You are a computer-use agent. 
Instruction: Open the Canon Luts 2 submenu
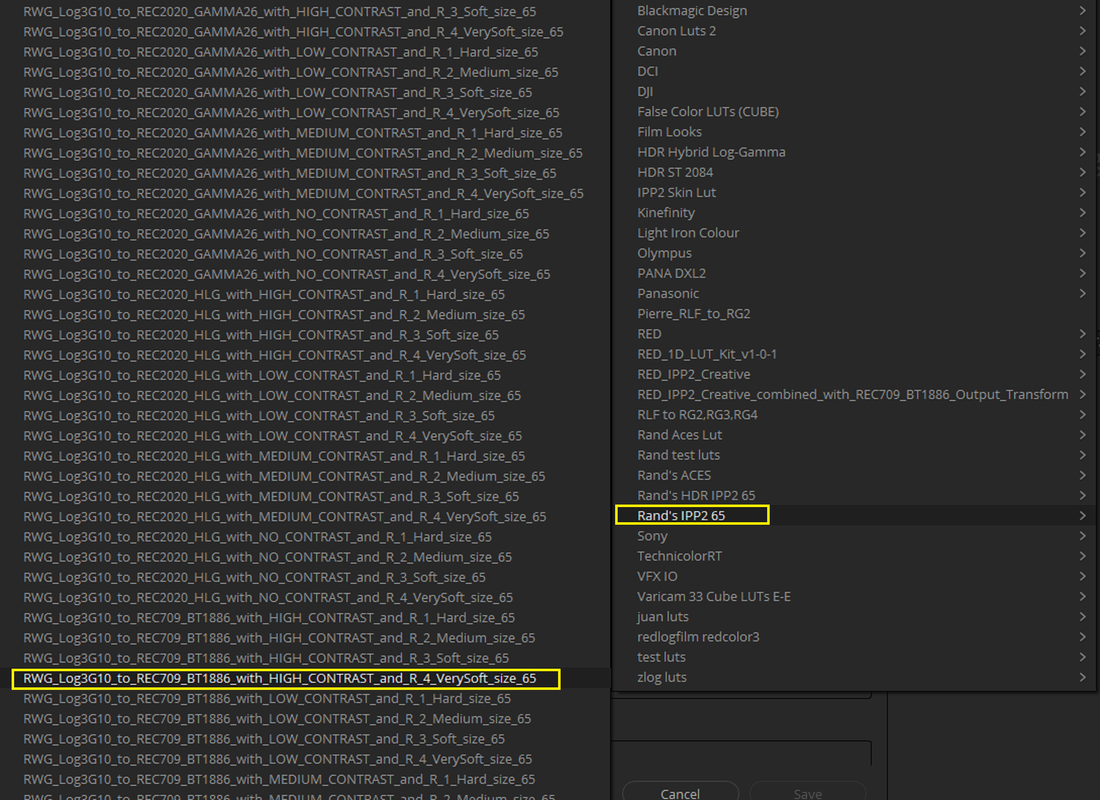(854, 31)
